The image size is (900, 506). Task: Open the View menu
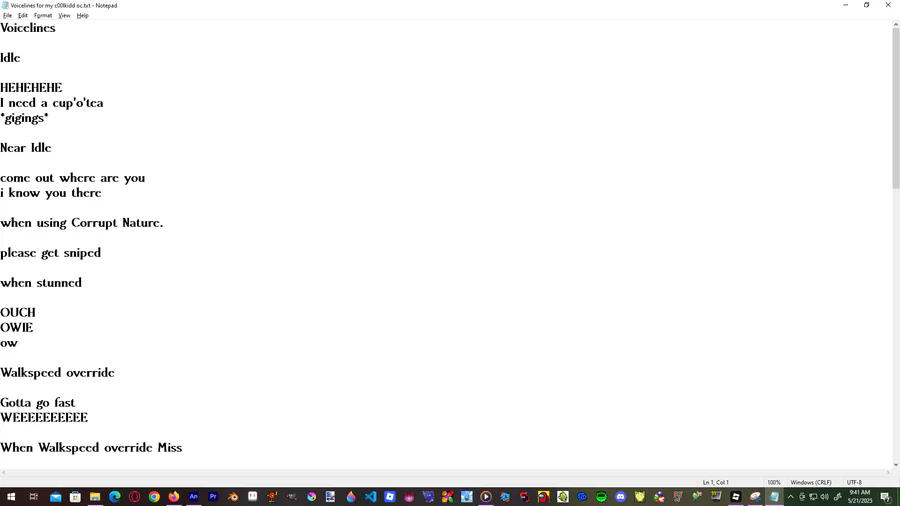pyautogui.click(x=64, y=15)
